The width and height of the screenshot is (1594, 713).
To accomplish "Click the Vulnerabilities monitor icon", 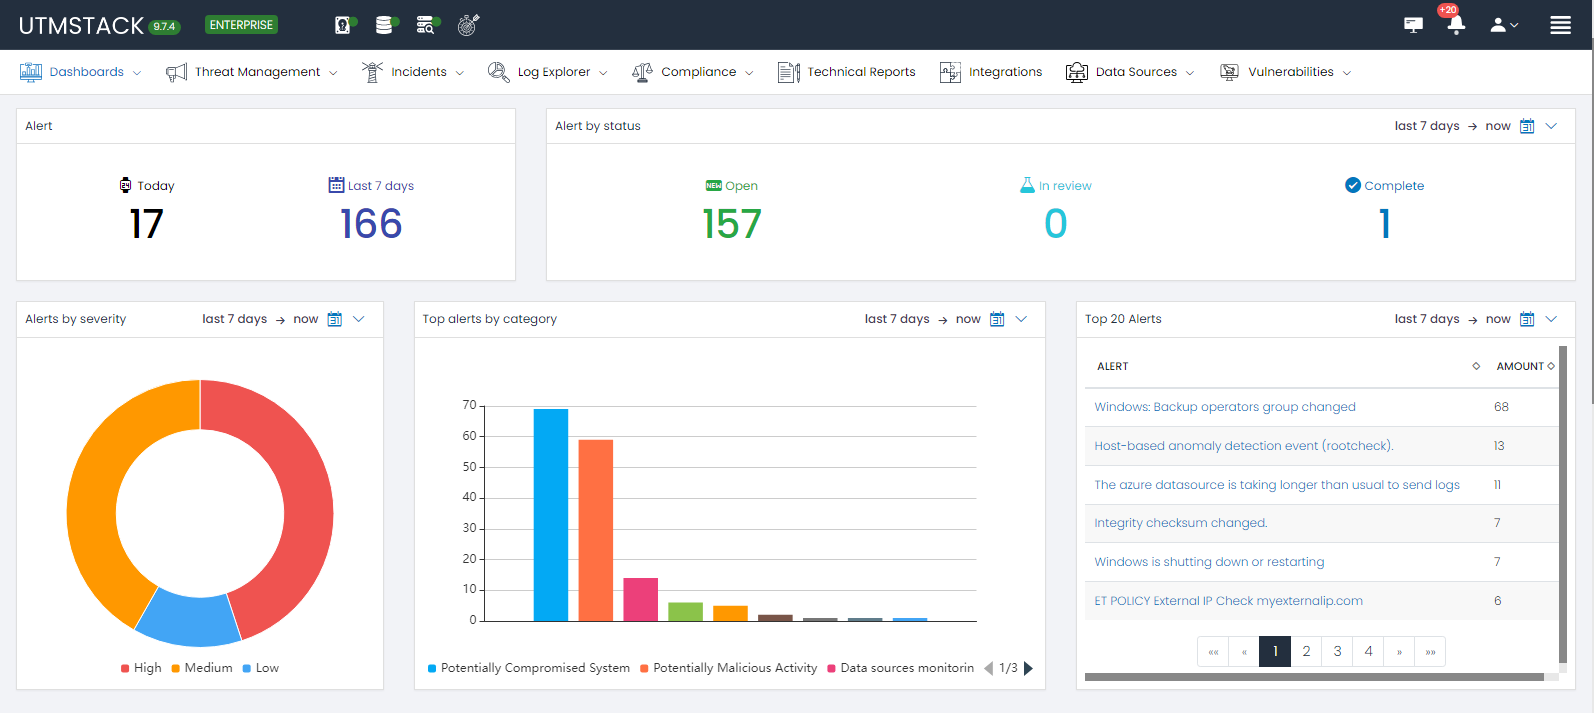I will coord(1229,72).
